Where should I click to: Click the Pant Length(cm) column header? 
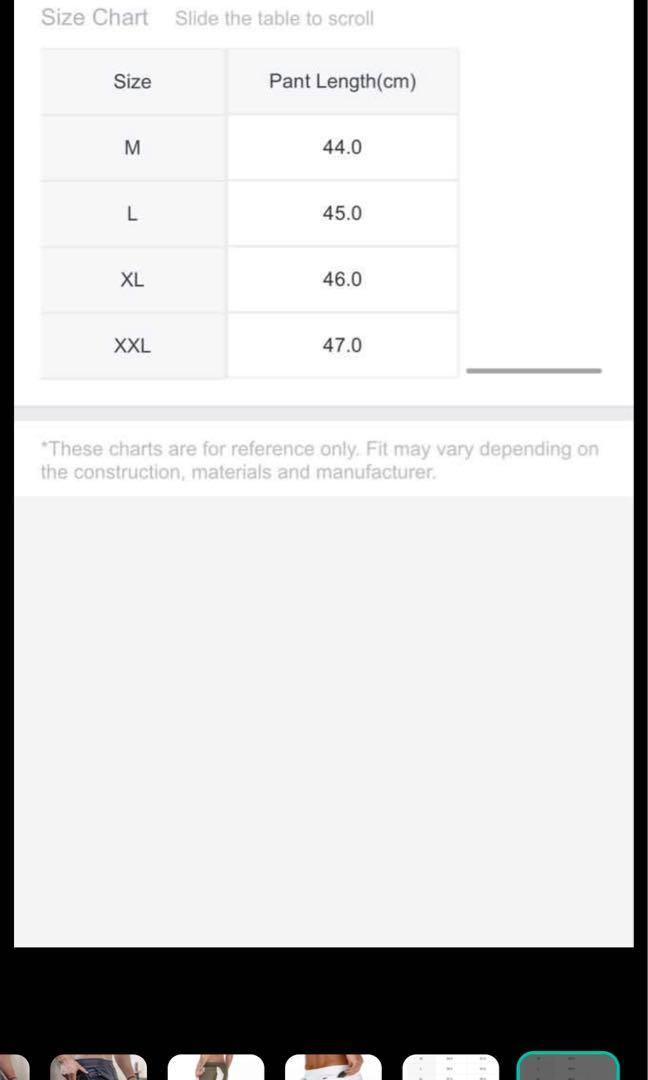tap(342, 82)
